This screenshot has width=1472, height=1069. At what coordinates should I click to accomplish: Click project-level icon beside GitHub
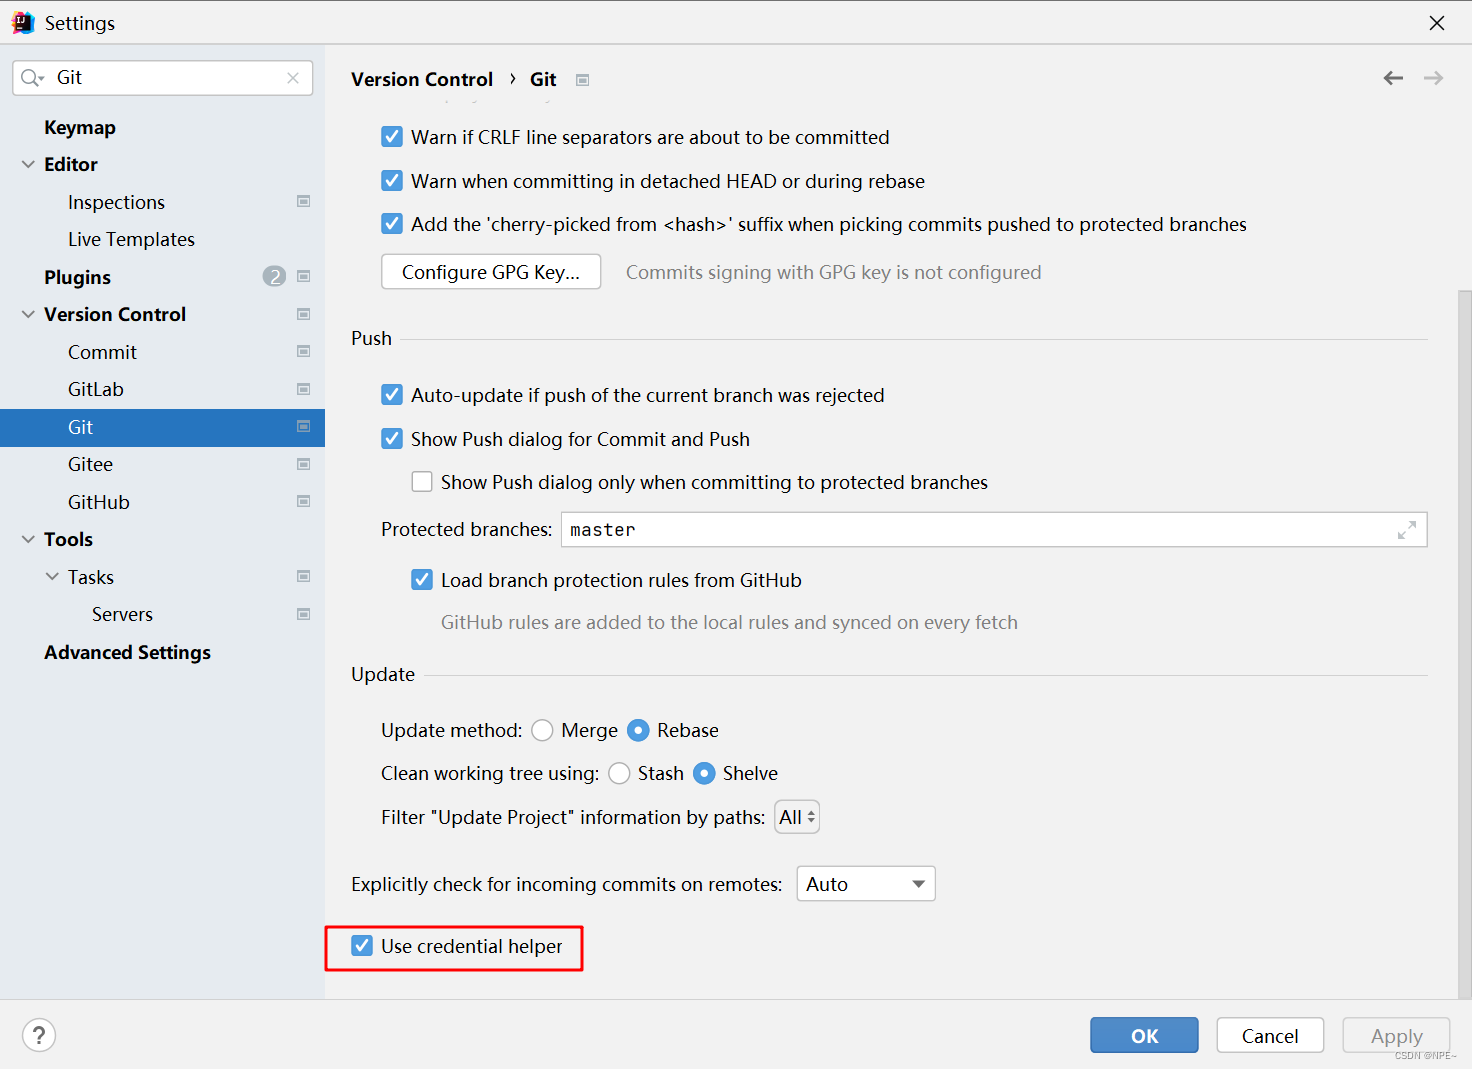click(304, 501)
